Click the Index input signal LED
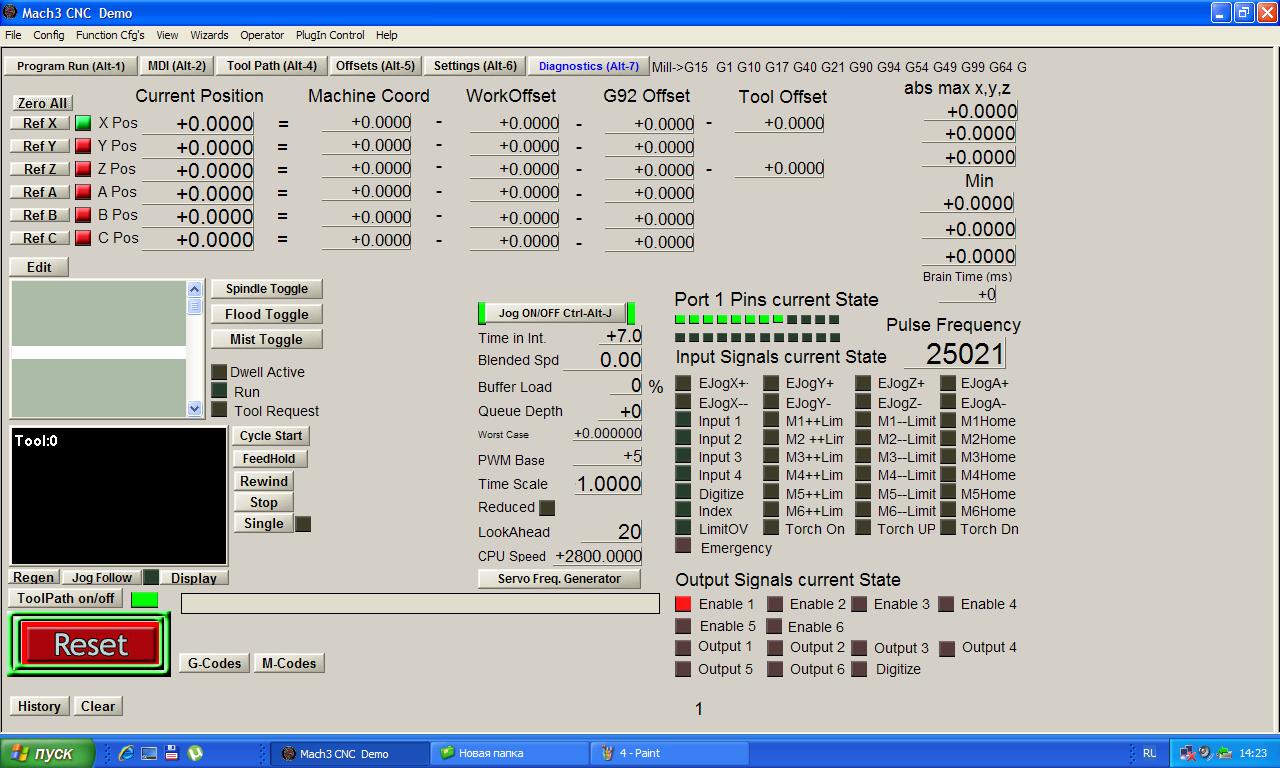Image resolution: width=1280 pixels, height=768 pixels. tap(683, 510)
